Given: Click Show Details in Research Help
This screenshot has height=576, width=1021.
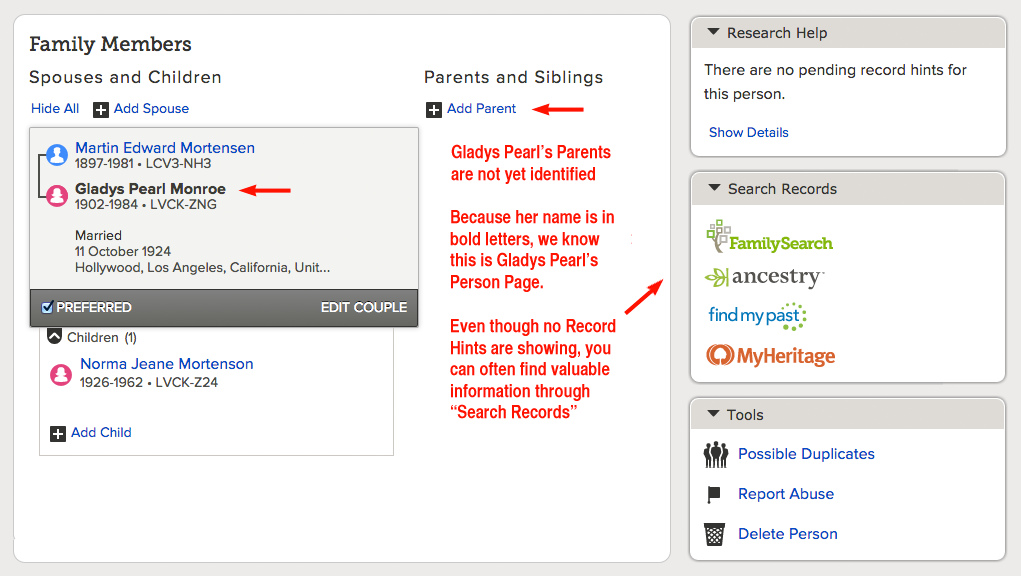Looking at the screenshot, I should pyautogui.click(x=748, y=133).
